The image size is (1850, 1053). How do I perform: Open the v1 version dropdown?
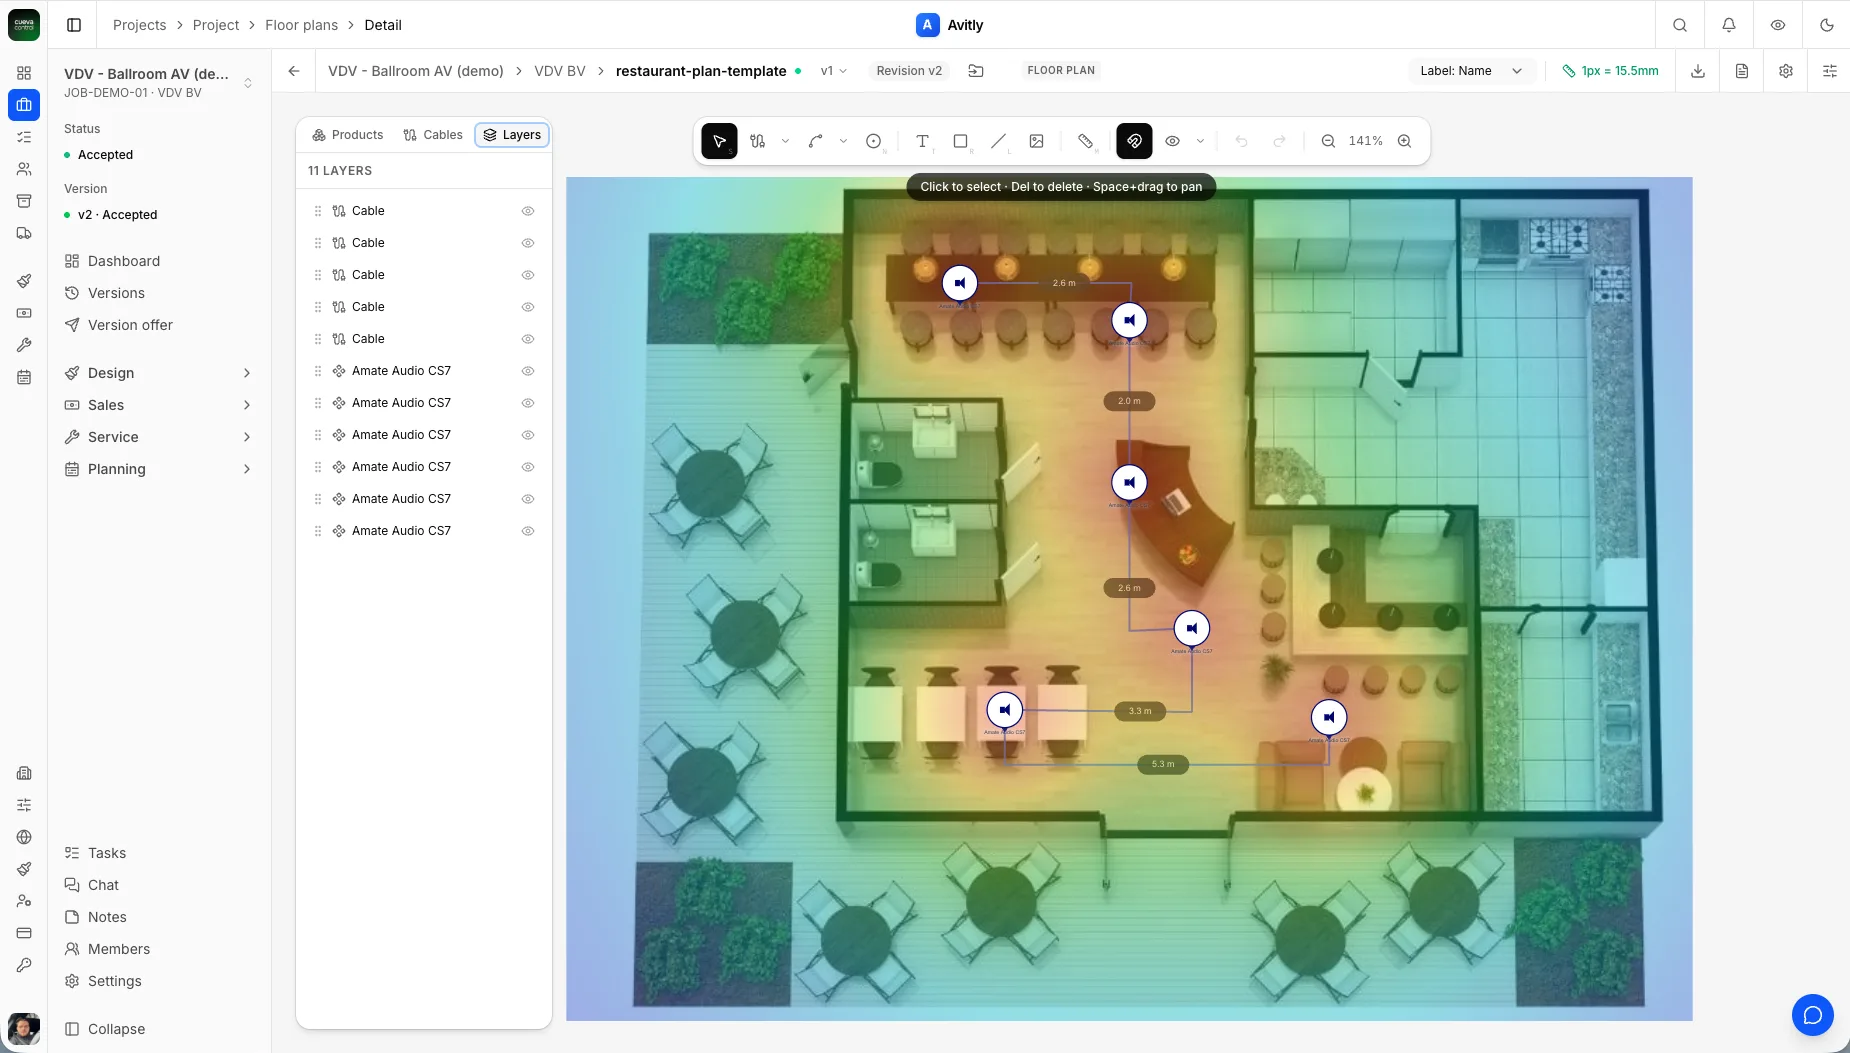[x=834, y=71]
